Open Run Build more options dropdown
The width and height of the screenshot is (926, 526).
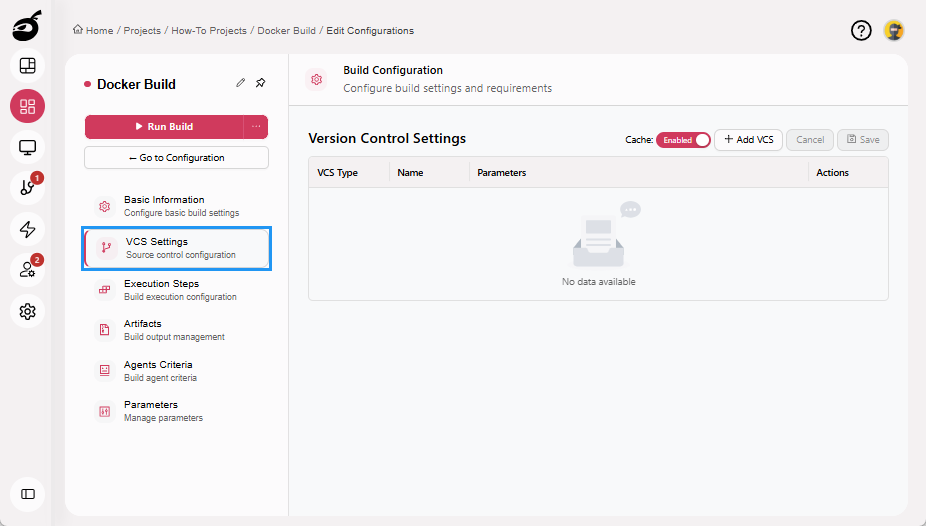pyautogui.click(x=256, y=126)
